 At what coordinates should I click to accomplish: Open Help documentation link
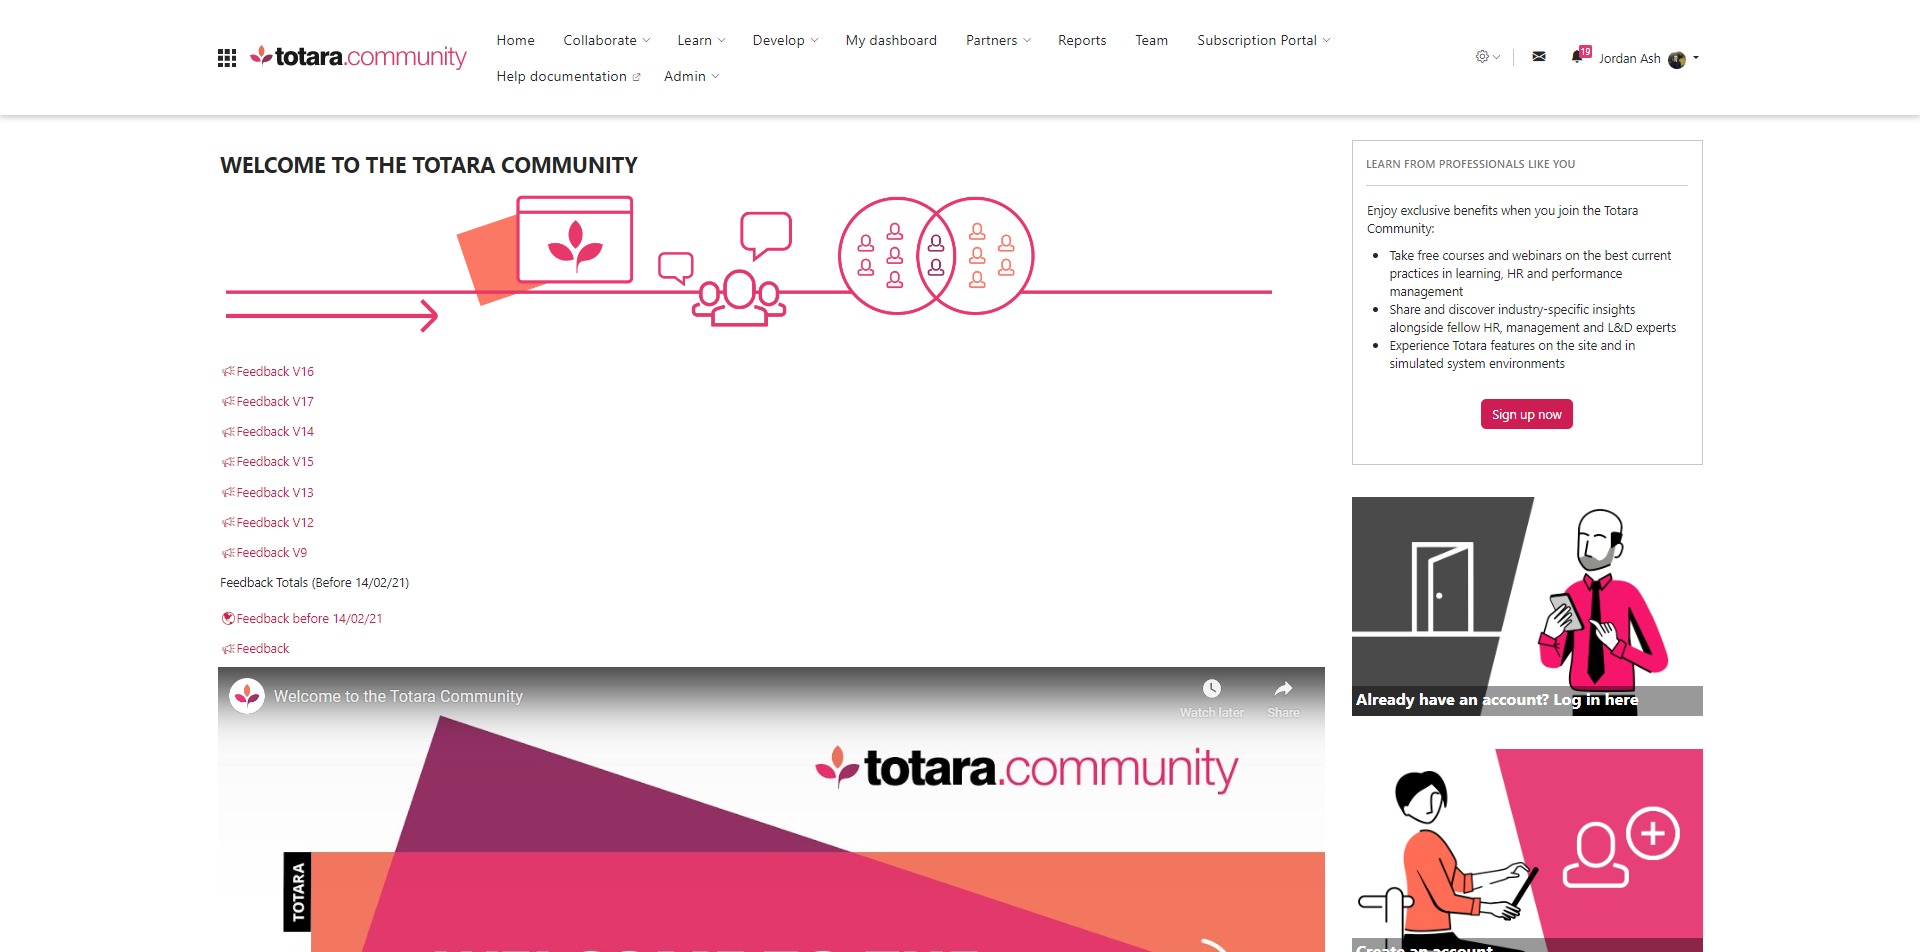click(x=568, y=76)
